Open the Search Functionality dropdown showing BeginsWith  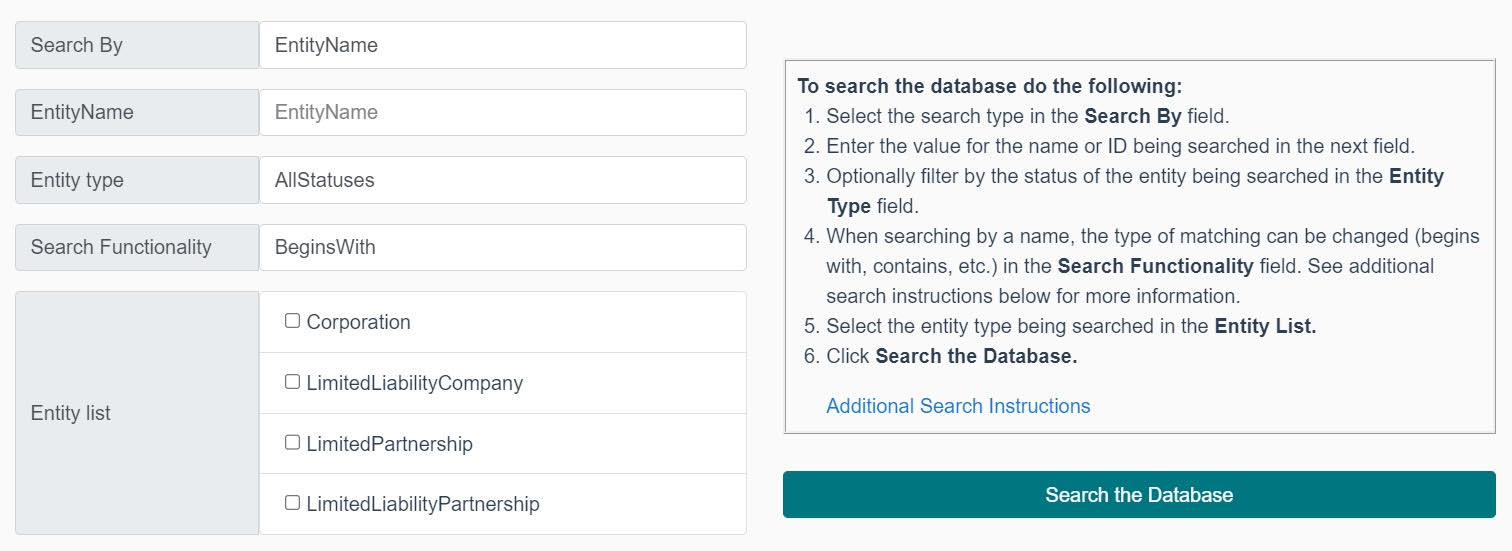click(502, 247)
